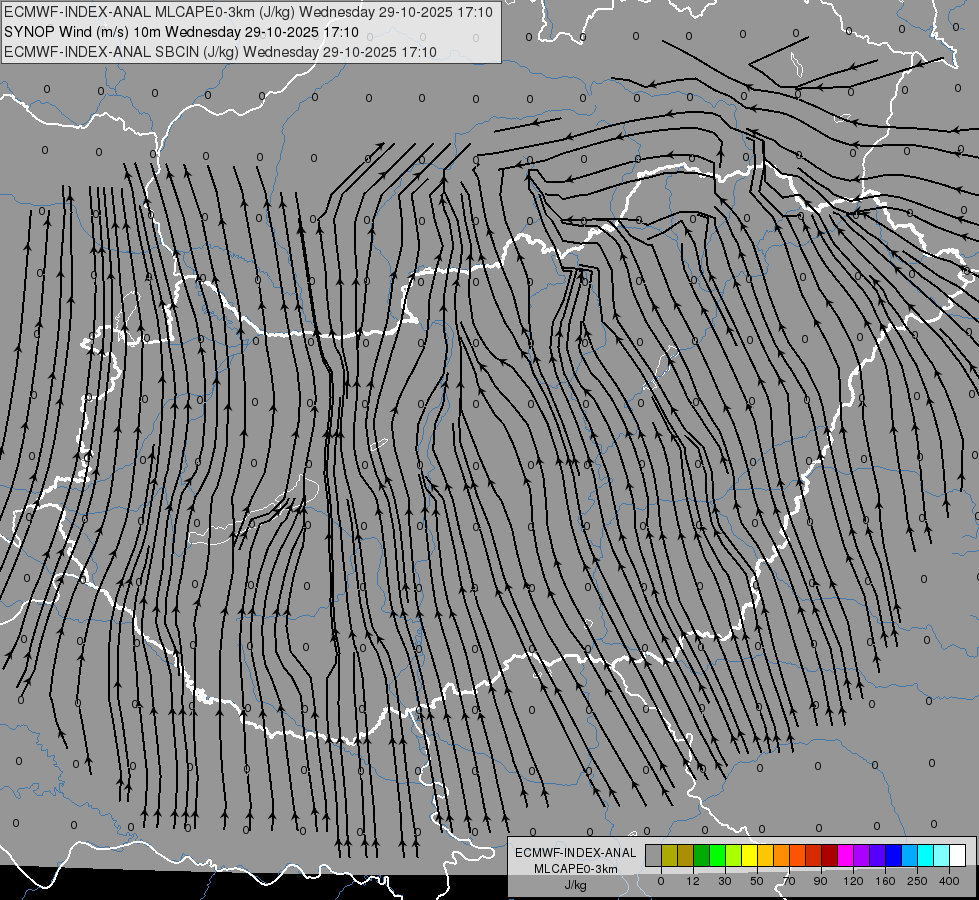This screenshot has width=979, height=900.
Task: Click legend value 250
Action: coord(917,881)
